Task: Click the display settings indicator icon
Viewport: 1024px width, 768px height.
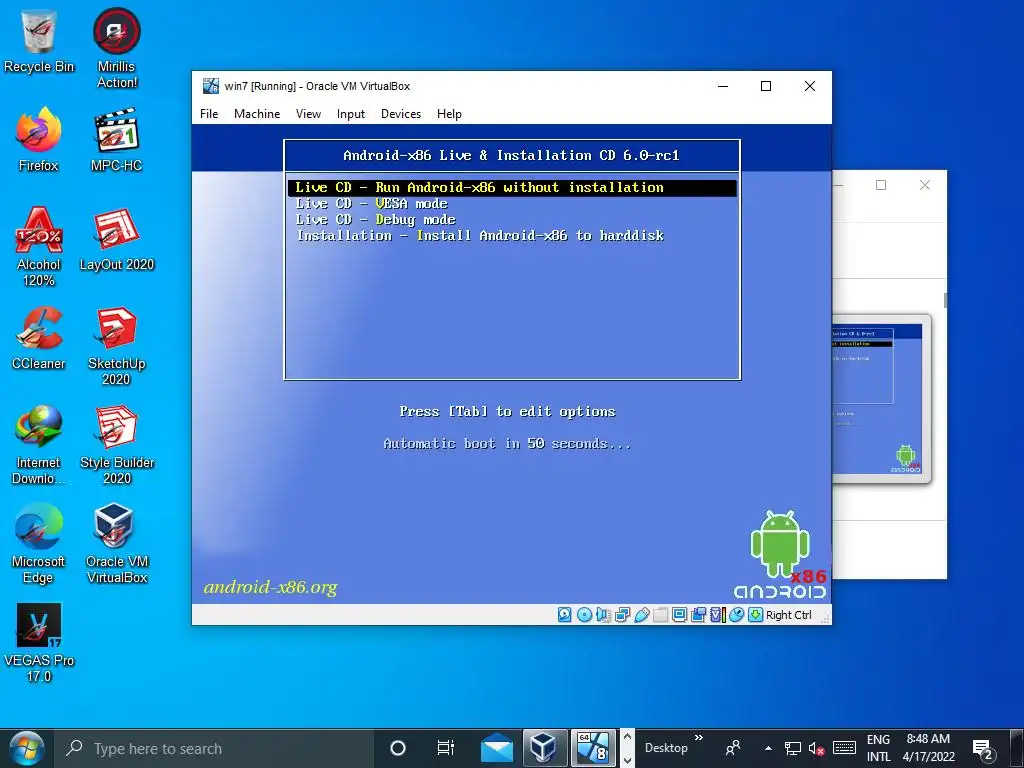Action: (x=679, y=615)
